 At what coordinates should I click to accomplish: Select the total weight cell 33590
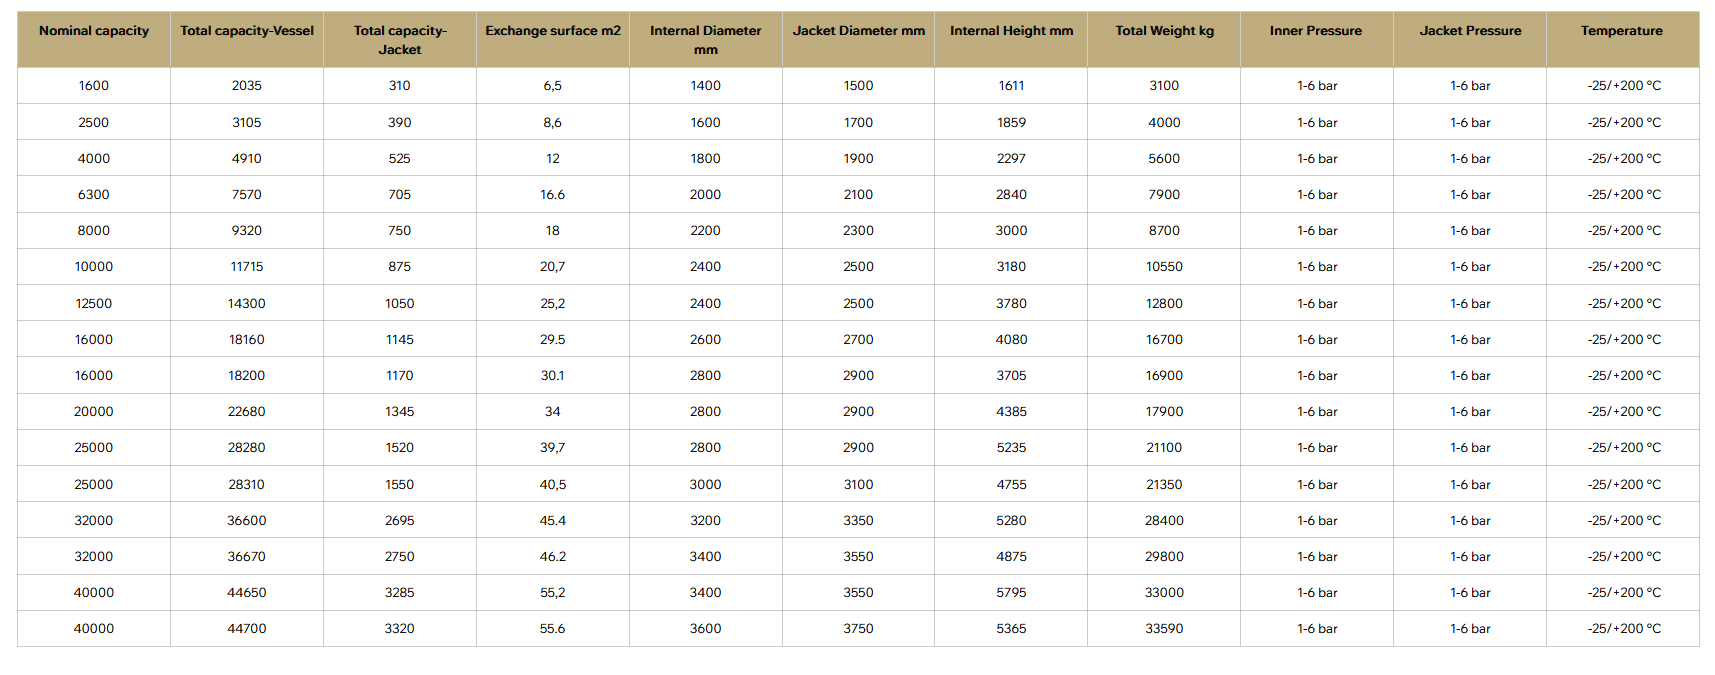pyautogui.click(x=1164, y=629)
